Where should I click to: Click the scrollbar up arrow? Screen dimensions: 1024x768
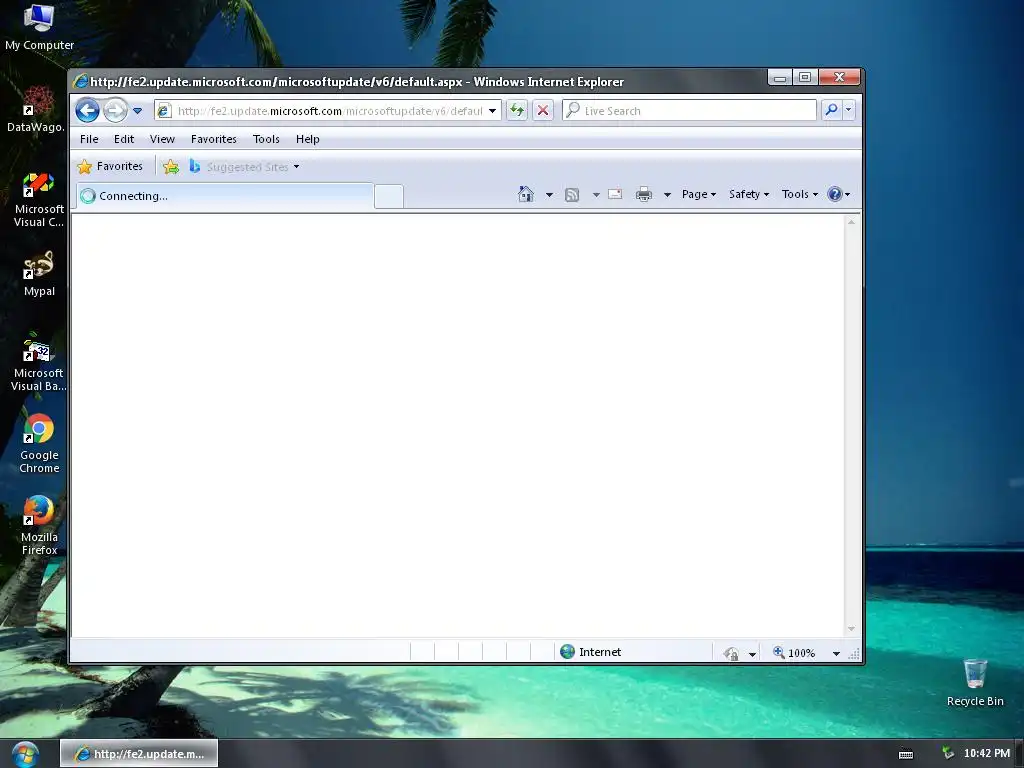pos(851,223)
